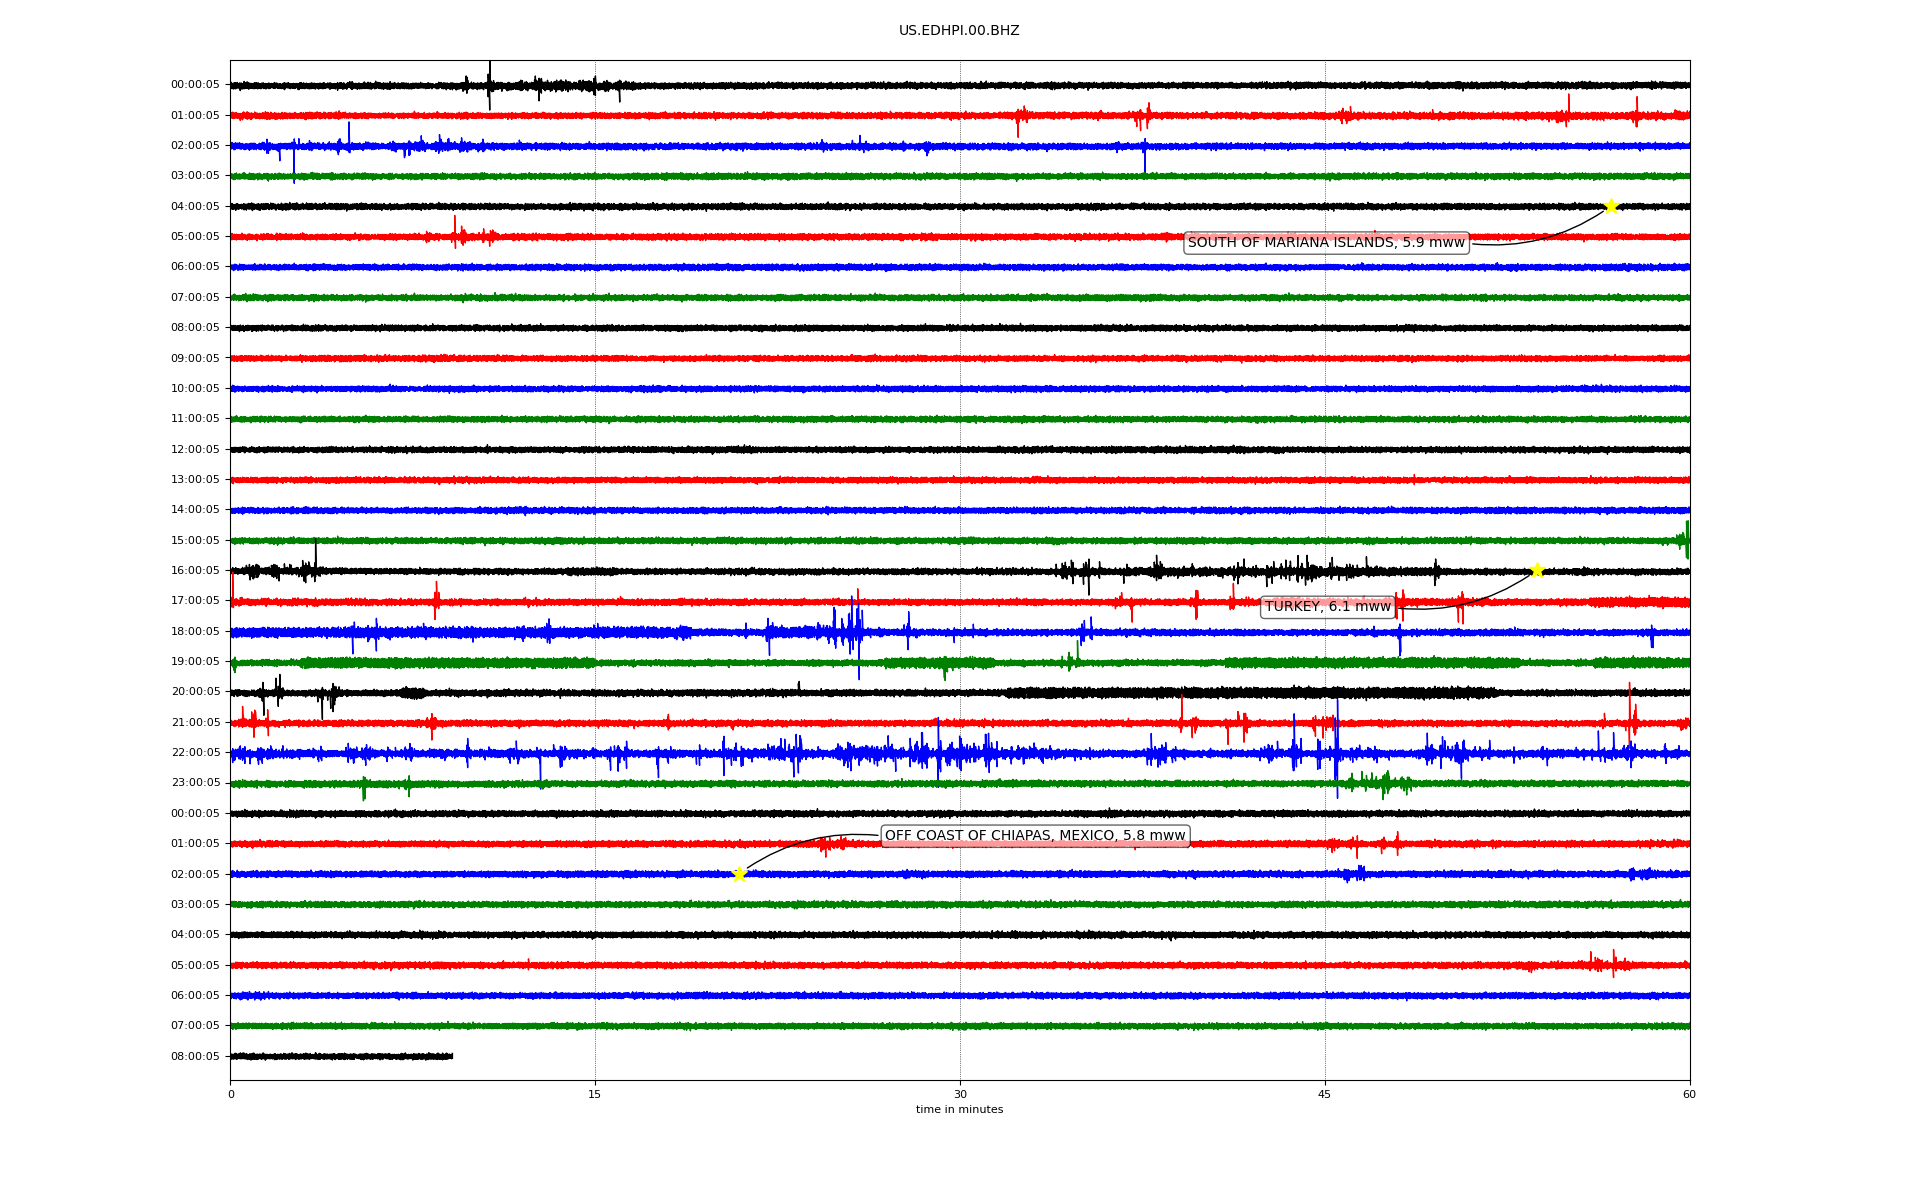Click the 21:00:05 time label

point(195,723)
